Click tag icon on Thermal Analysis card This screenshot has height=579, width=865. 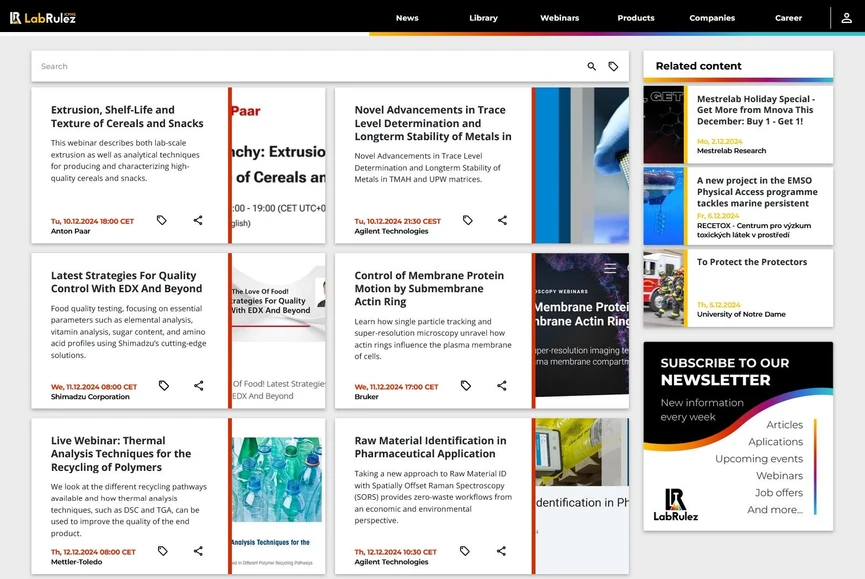(163, 551)
